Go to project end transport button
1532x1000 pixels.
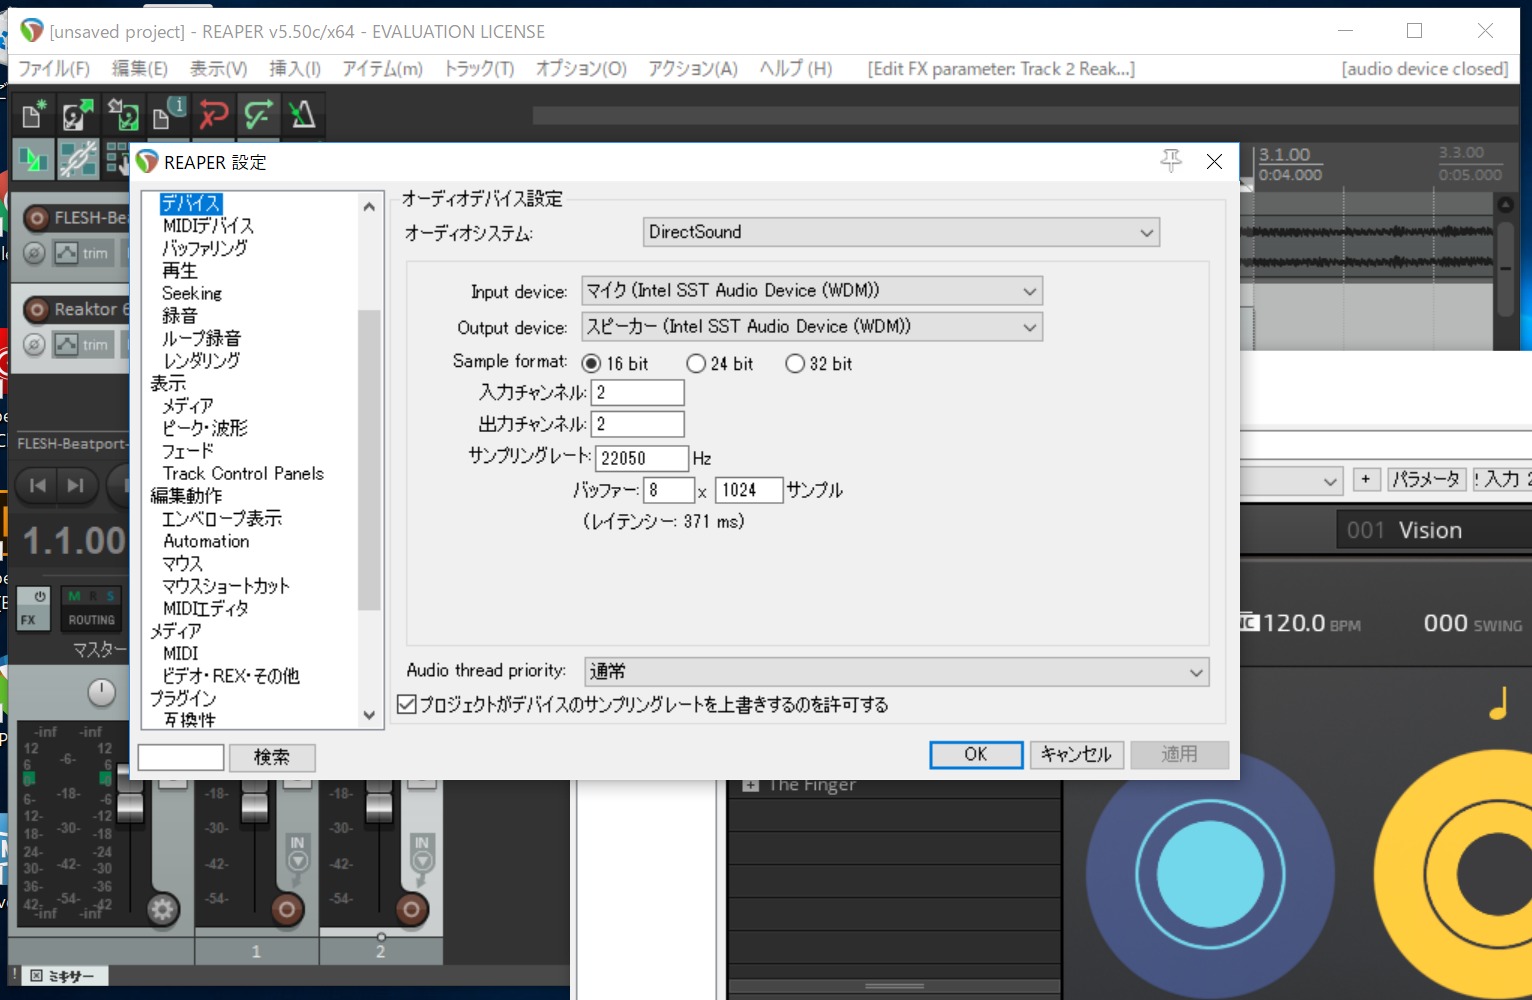point(76,485)
